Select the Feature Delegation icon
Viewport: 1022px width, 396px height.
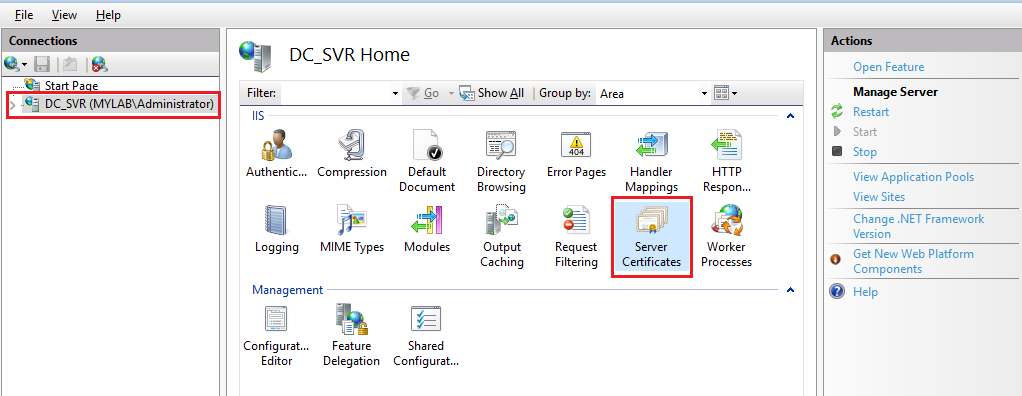351,320
